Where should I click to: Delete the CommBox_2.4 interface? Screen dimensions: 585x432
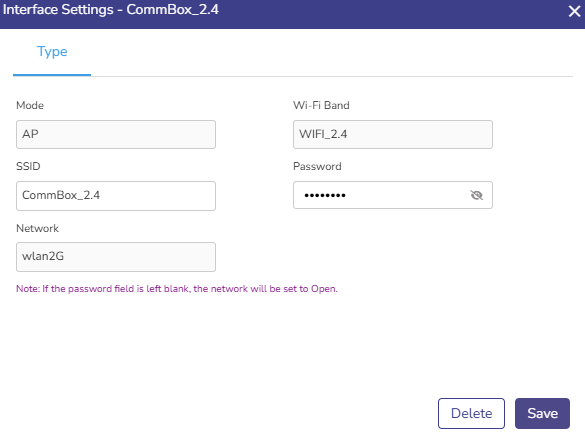tap(471, 413)
